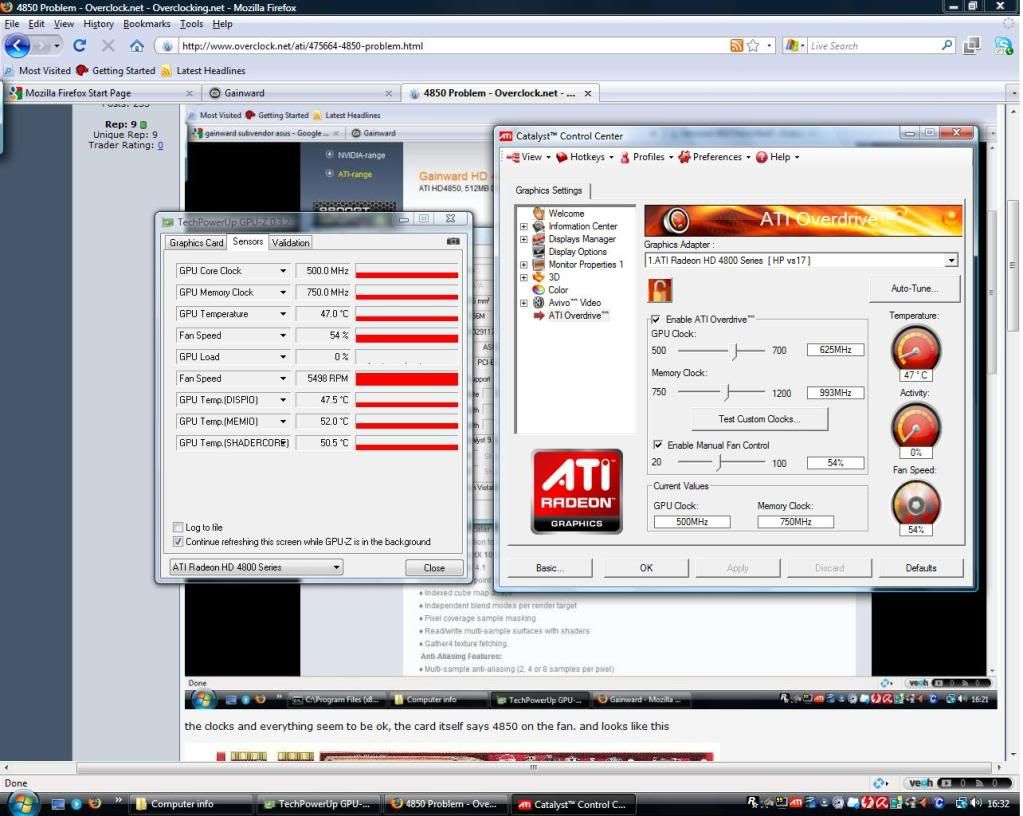1023x816 pixels.
Task: Click the GPU Clock 625MHz value field
Action: [835, 350]
